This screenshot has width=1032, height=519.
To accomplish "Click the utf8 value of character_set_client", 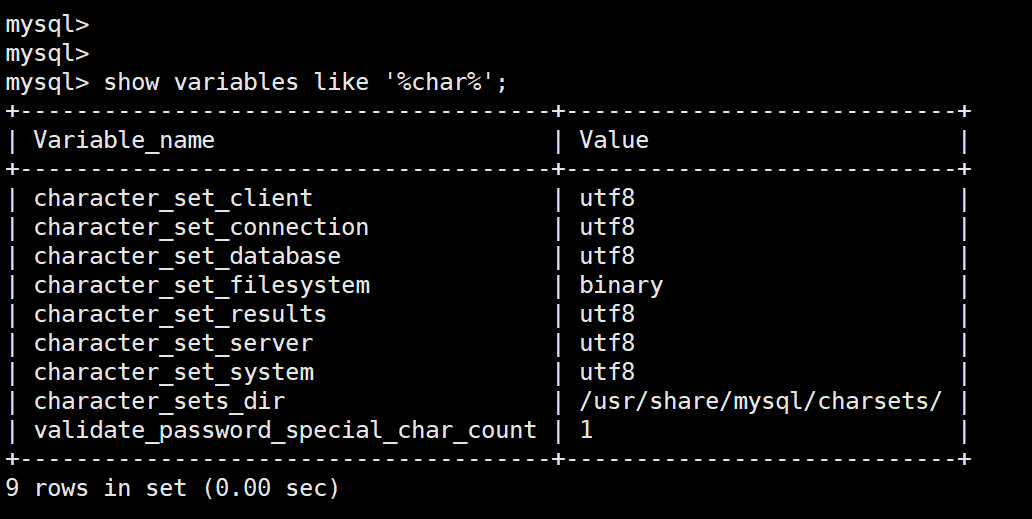I will tap(607, 198).
